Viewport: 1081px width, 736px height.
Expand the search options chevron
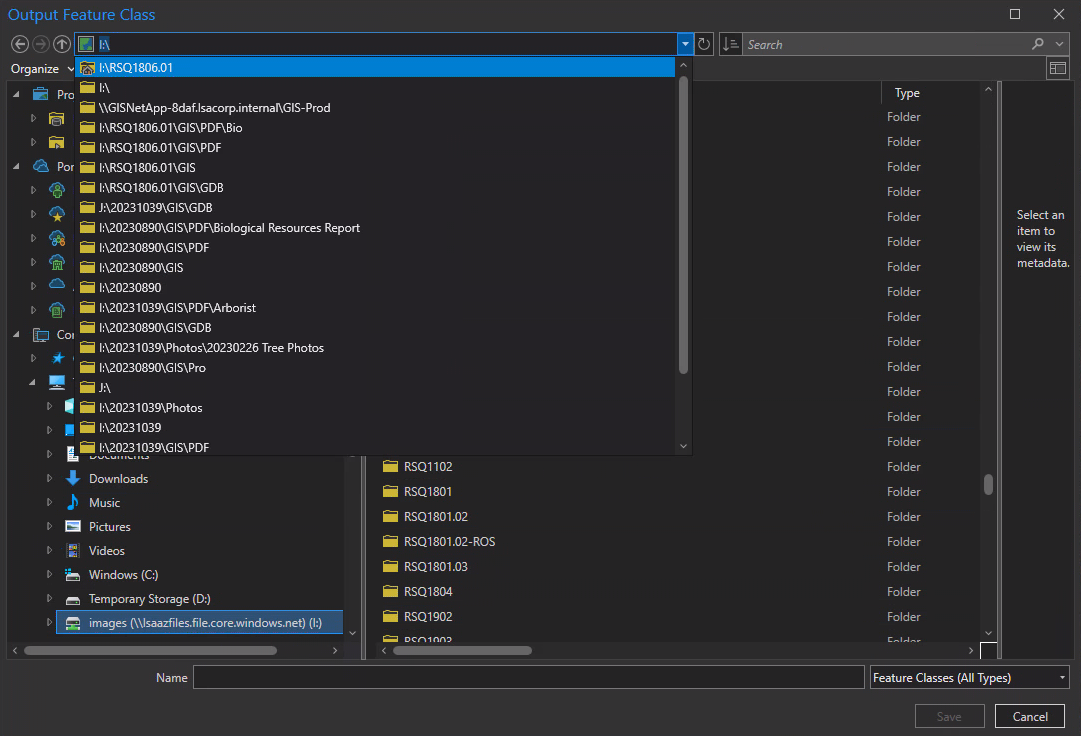point(1060,44)
